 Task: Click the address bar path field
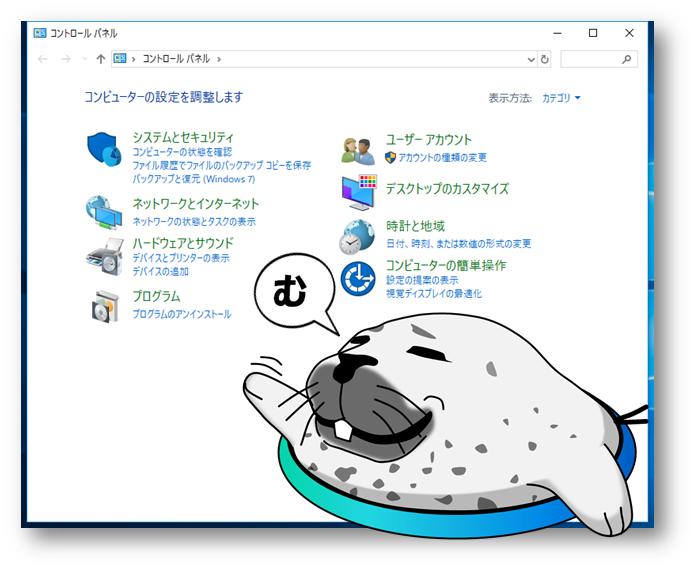pyautogui.click(x=331, y=59)
